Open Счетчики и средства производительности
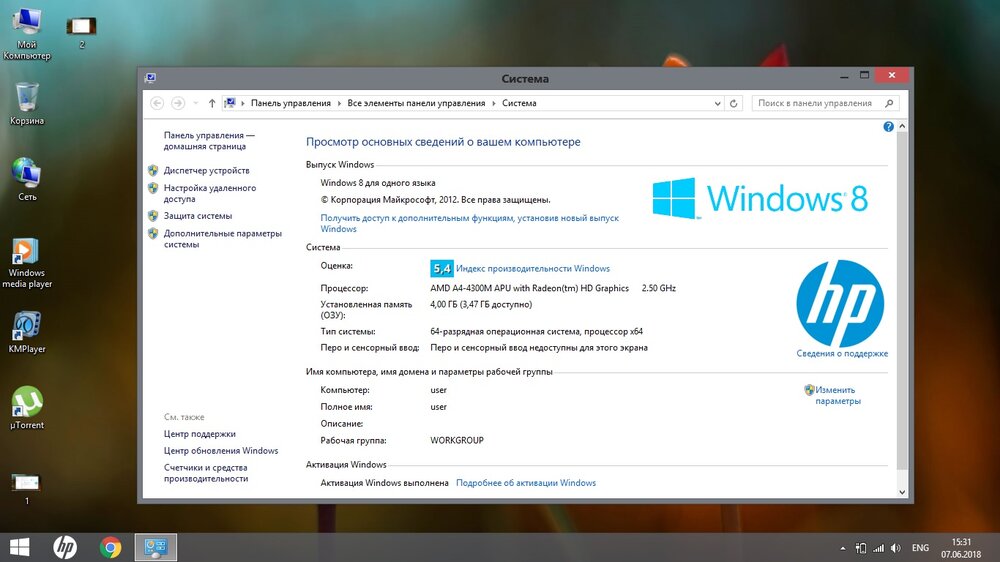1000x562 pixels. coord(206,473)
